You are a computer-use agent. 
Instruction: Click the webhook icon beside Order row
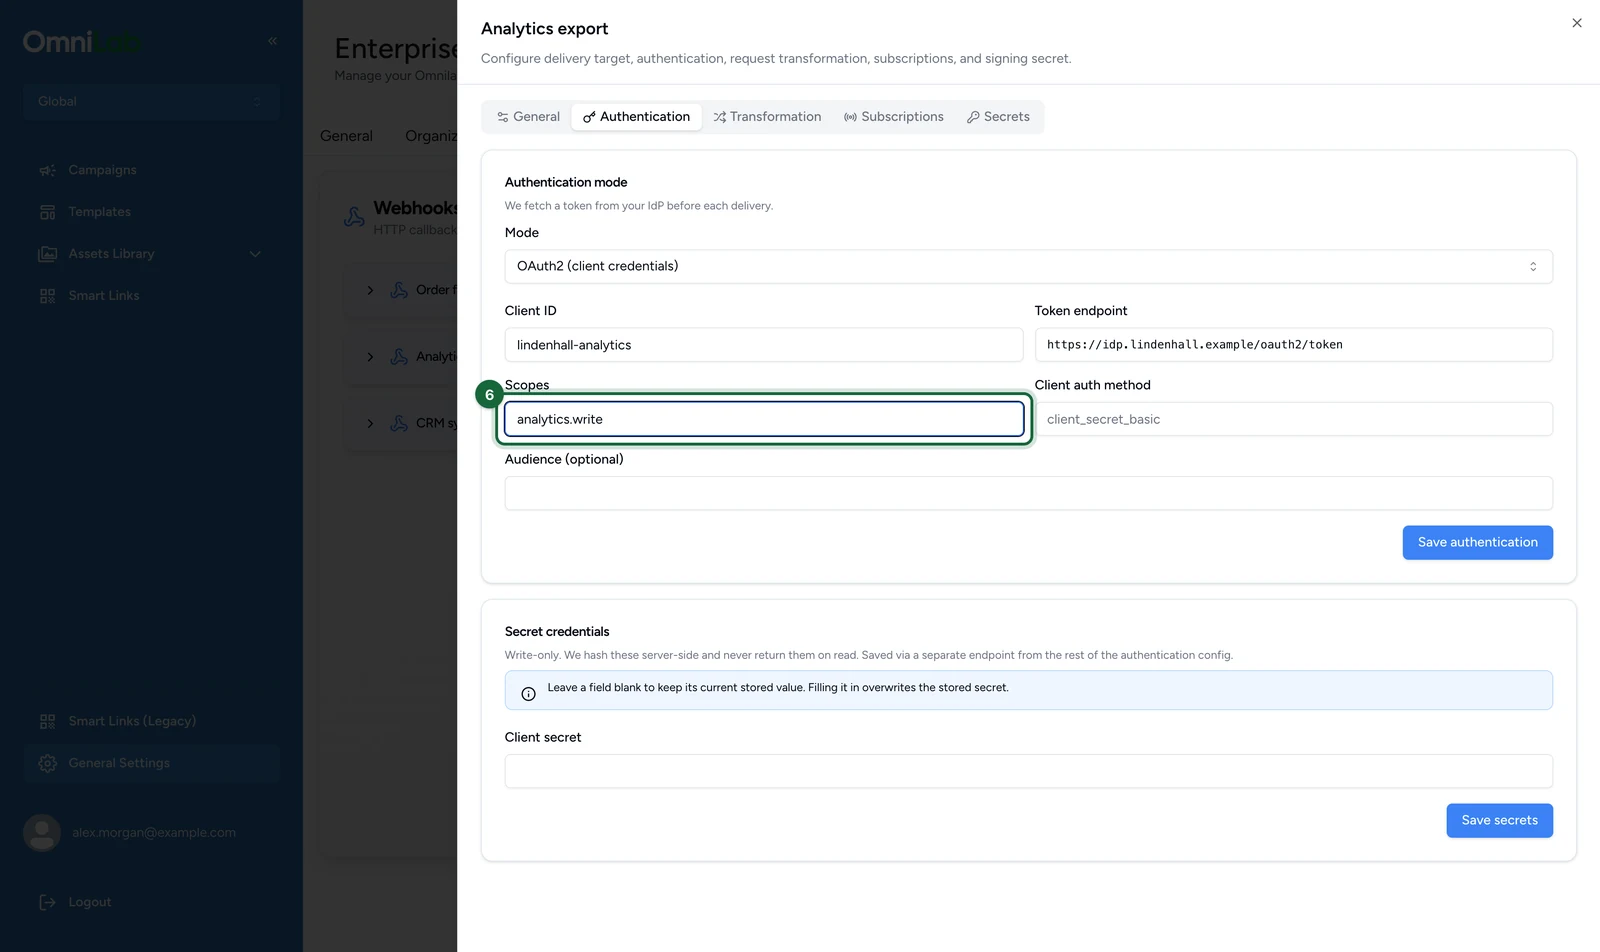pyautogui.click(x=399, y=290)
